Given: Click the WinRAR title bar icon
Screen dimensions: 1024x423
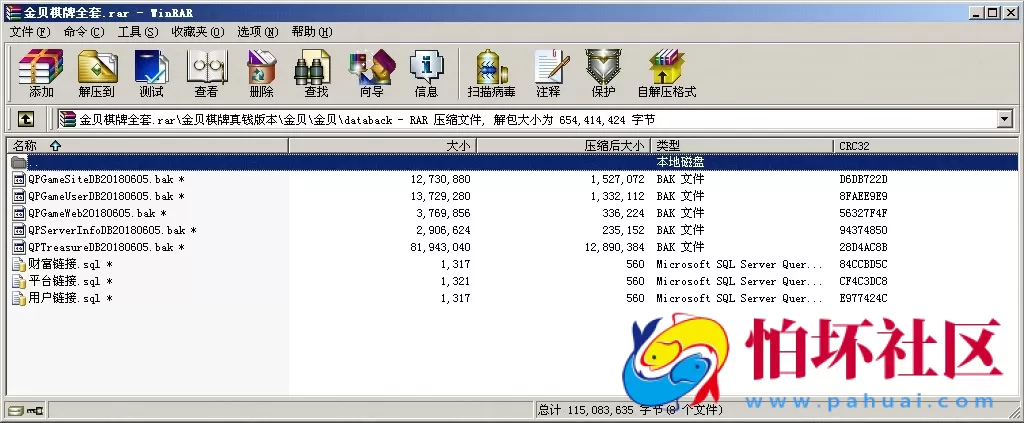Looking at the screenshot, I should pos(12,12).
